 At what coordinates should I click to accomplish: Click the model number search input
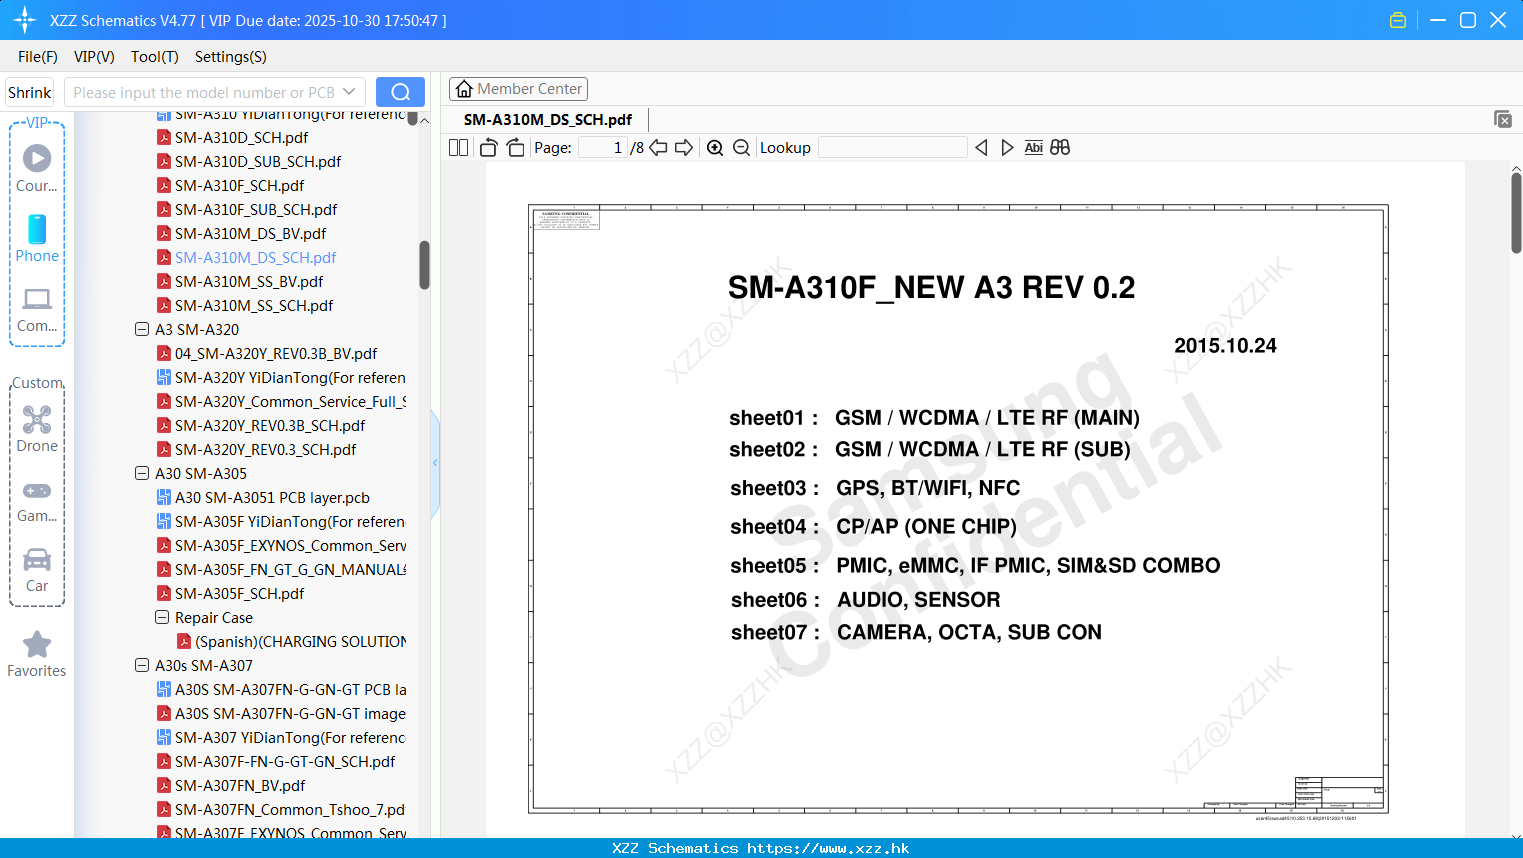coord(204,92)
